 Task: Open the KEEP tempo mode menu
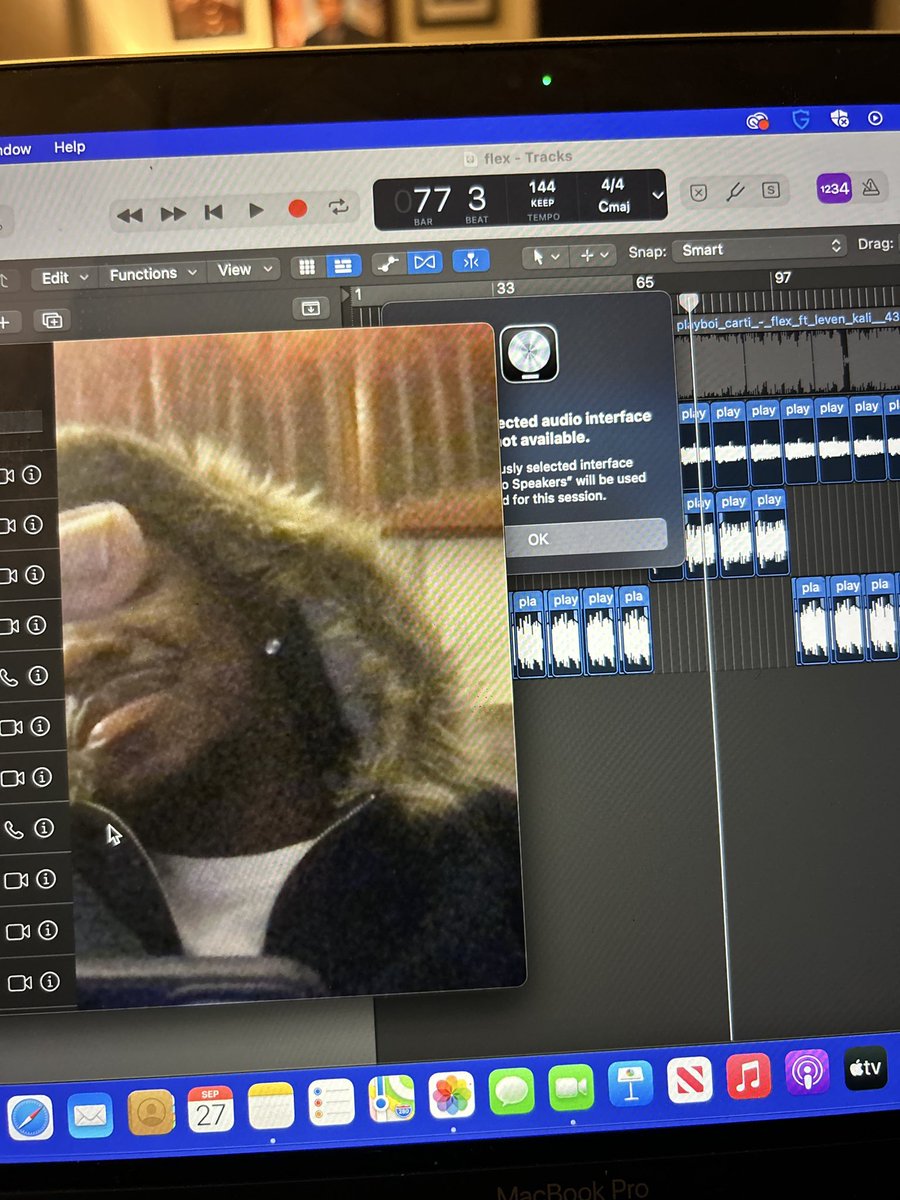pyautogui.click(x=543, y=203)
